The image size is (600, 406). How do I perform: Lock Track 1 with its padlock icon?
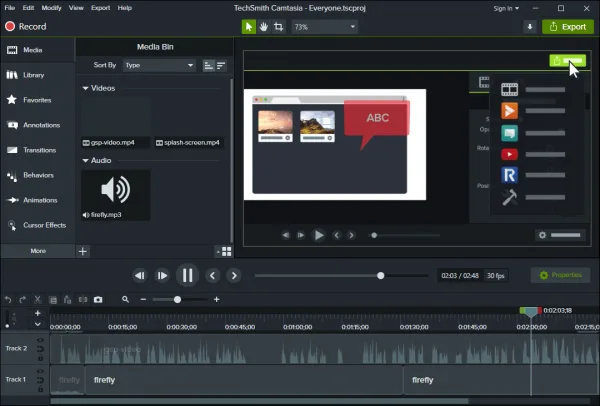click(x=40, y=389)
